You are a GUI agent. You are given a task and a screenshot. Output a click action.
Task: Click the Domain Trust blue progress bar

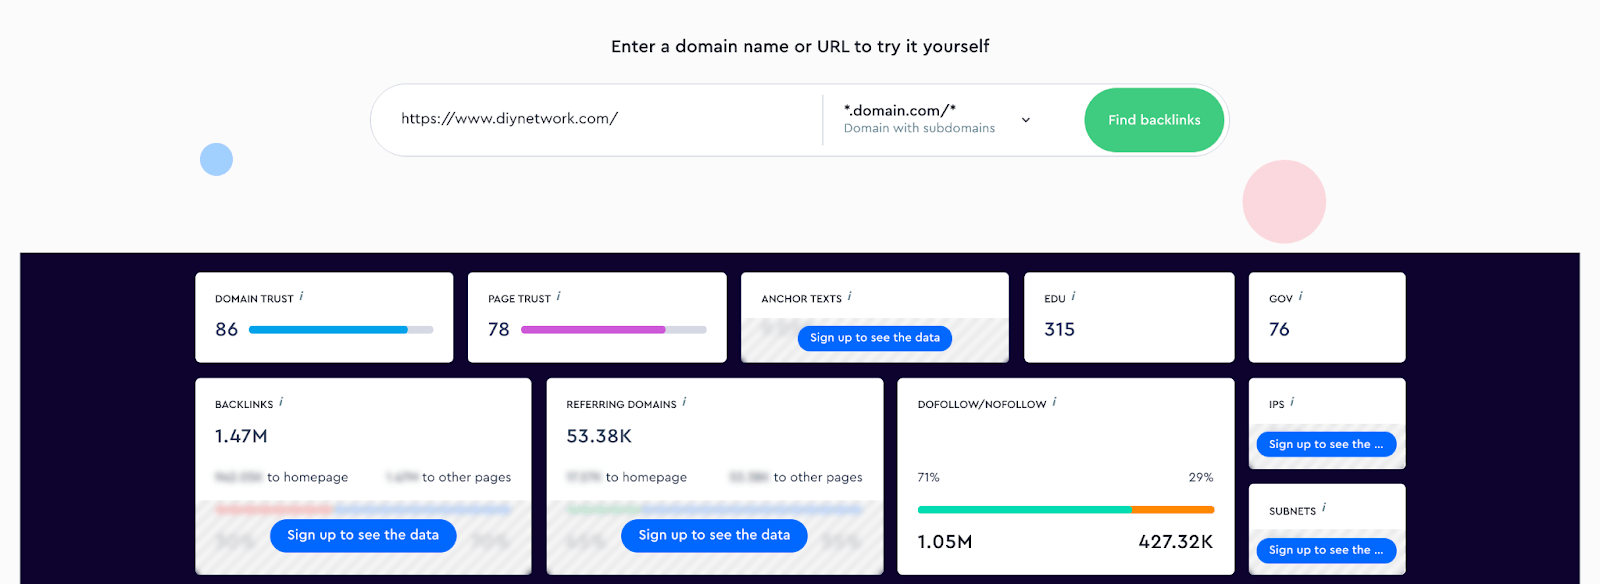click(328, 329)
